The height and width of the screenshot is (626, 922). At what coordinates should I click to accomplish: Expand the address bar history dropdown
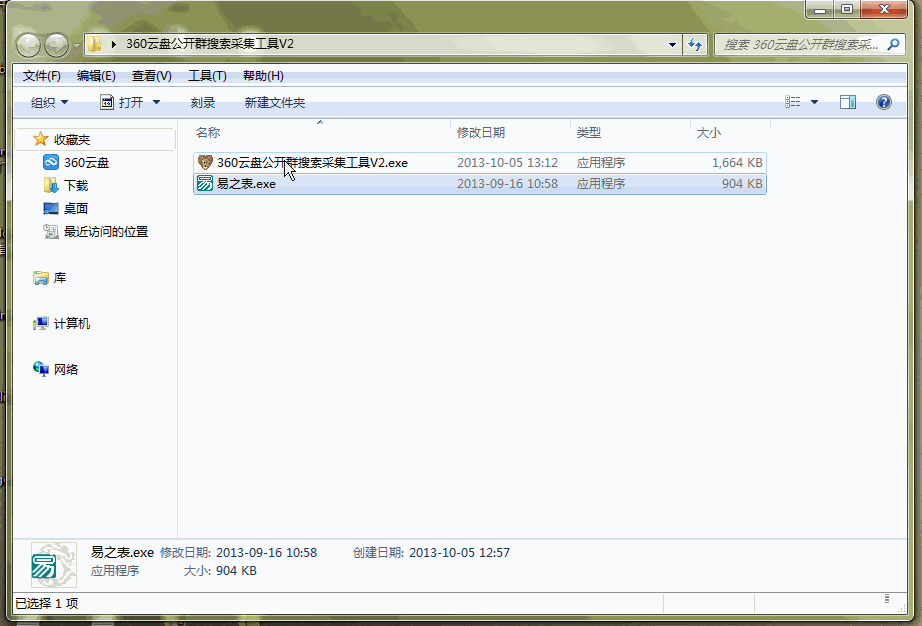point(672,44)
